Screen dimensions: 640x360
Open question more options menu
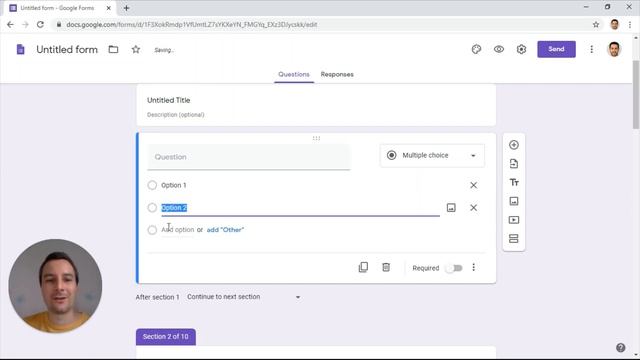[x=473, y=267]
